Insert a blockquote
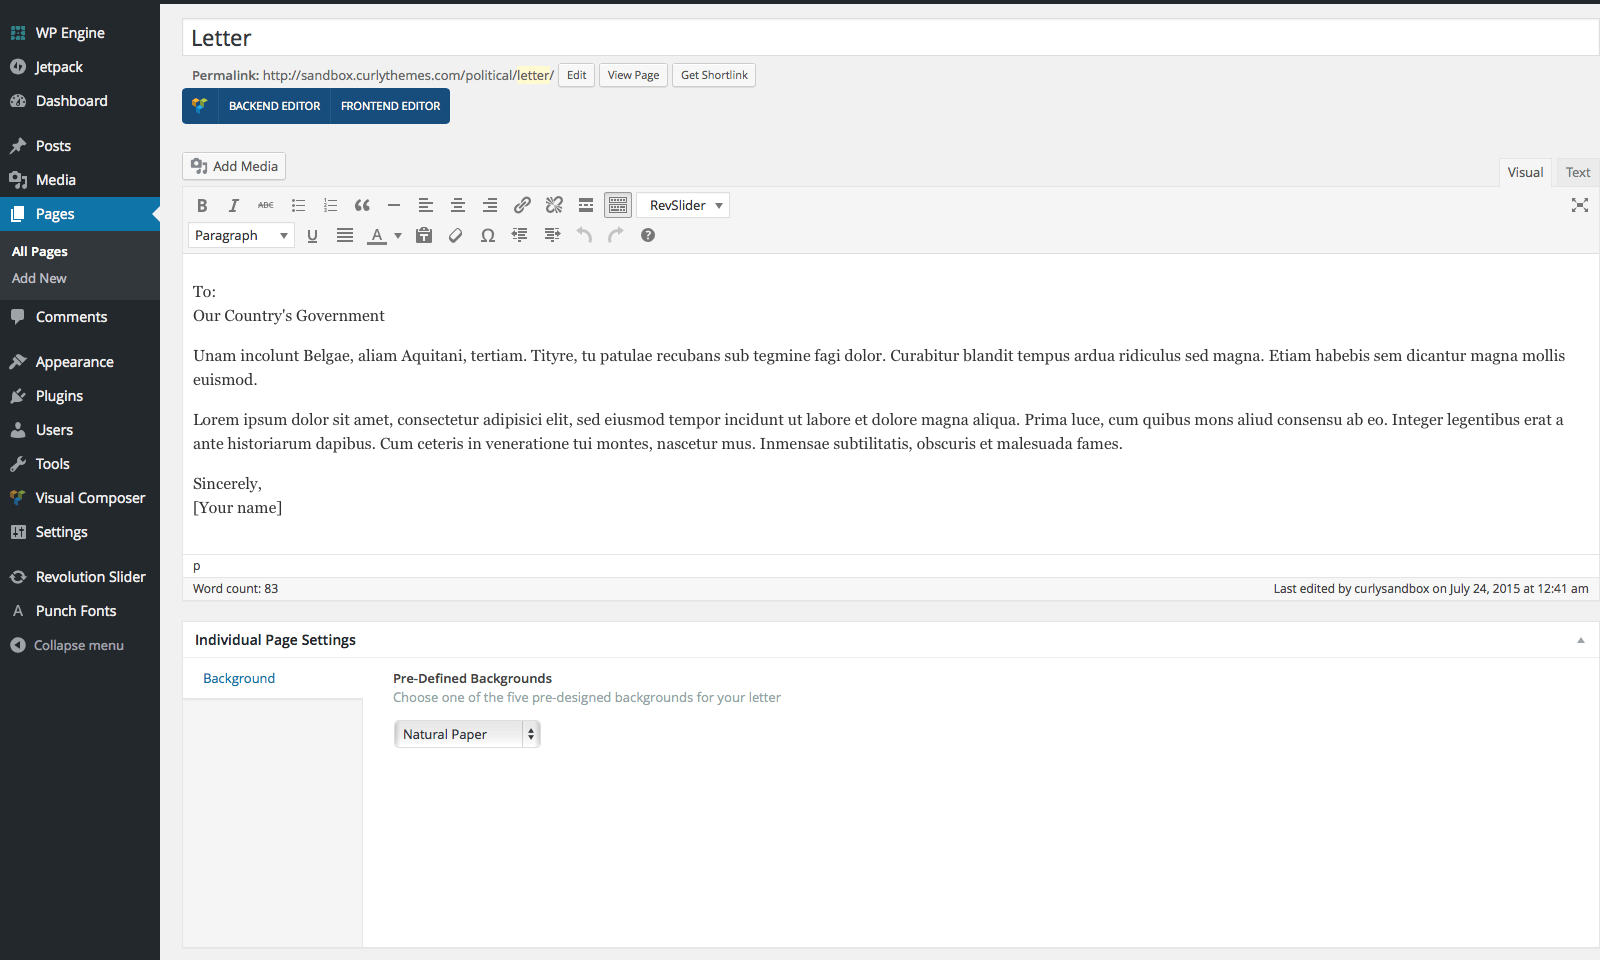 click(x=362, y=205)
